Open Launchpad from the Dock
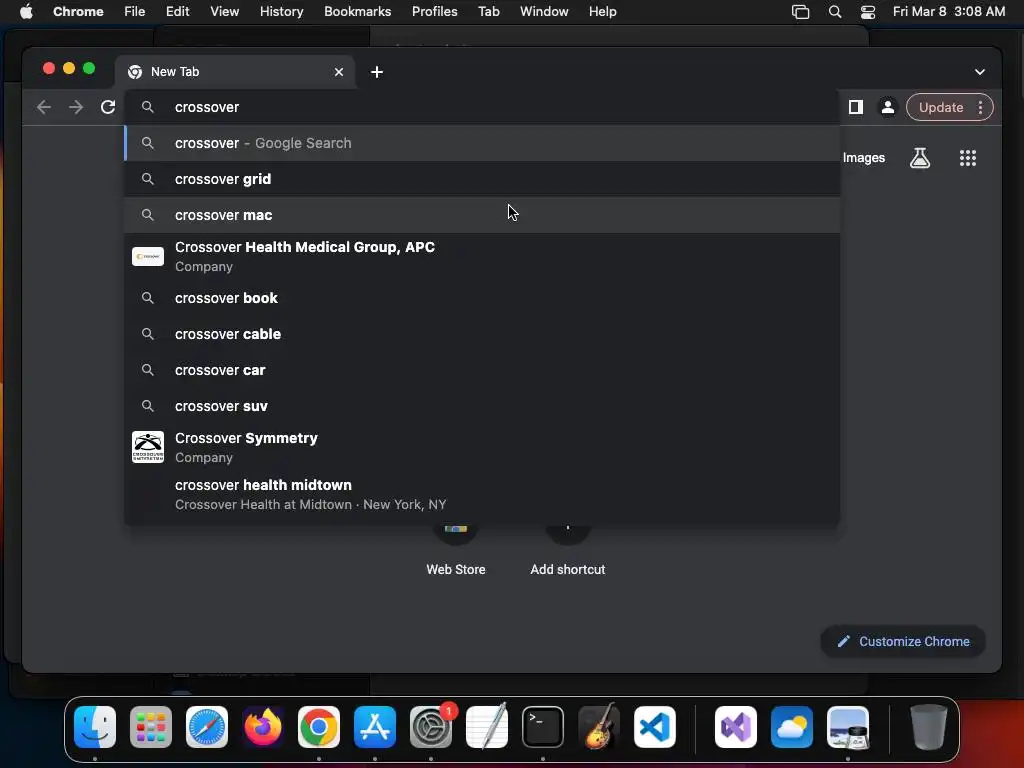This screenshot has width=1024, height=768. tap(151, 727)
